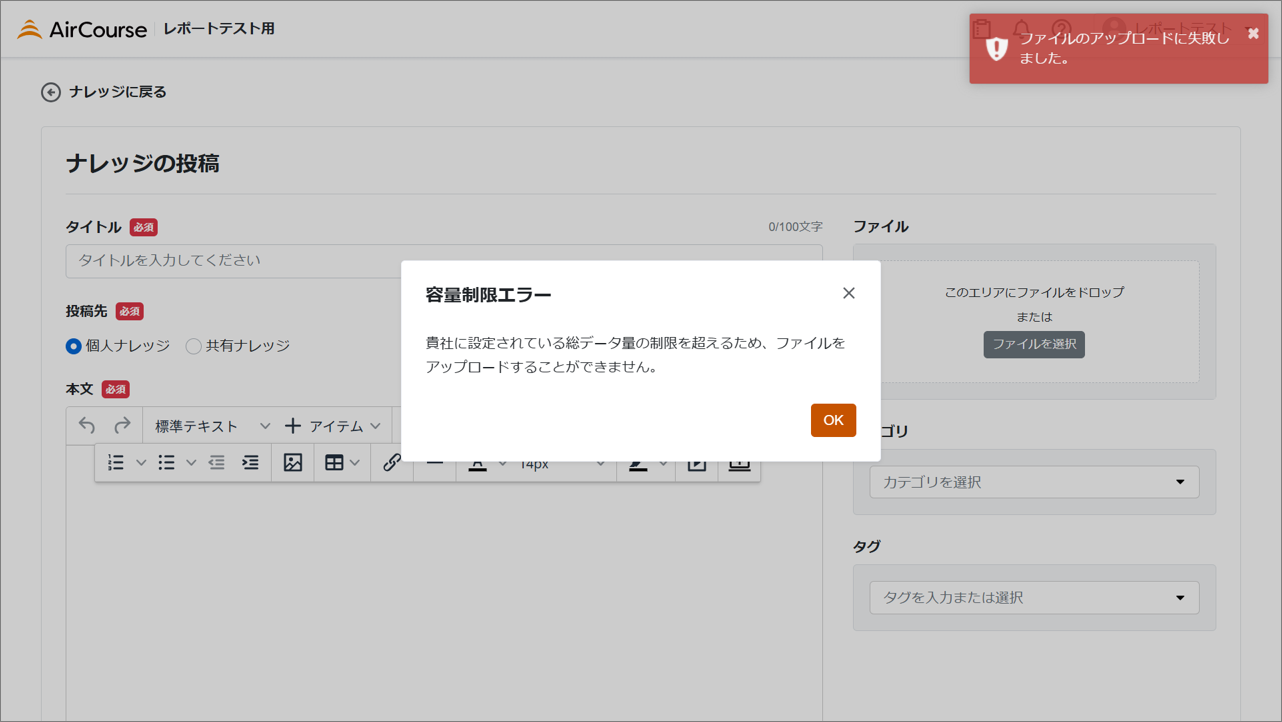Select the 個人ナレッジ radio button
This screenshot has height=722, width=1282.
click(x=74, y=346)
